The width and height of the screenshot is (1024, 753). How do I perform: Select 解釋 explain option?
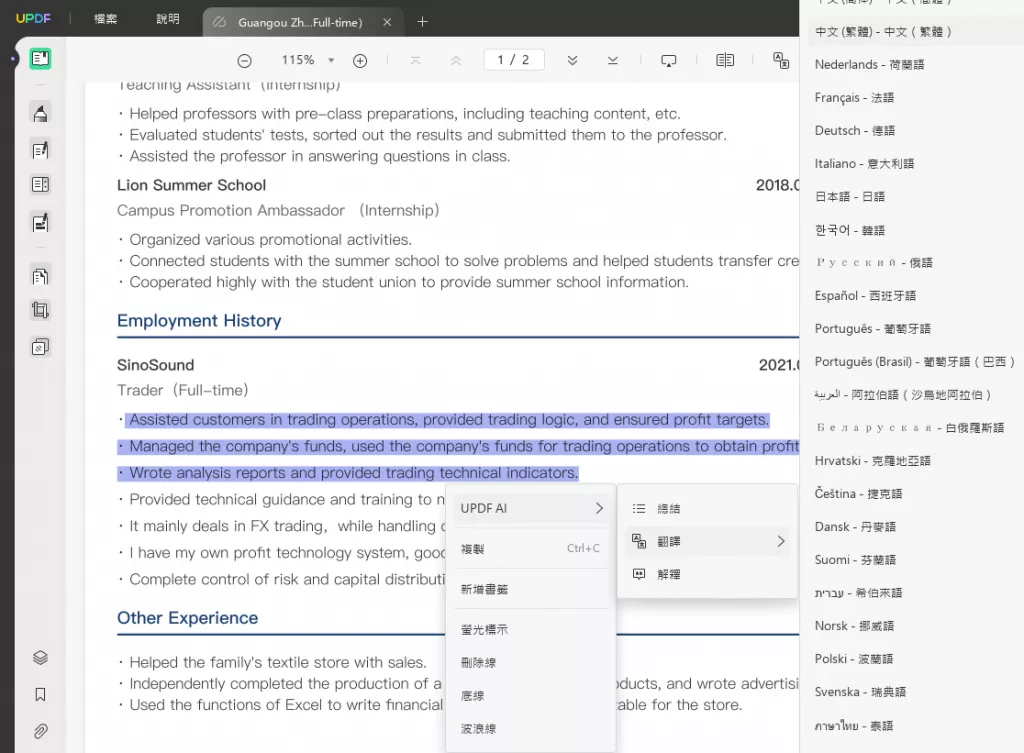coord(707,574)
